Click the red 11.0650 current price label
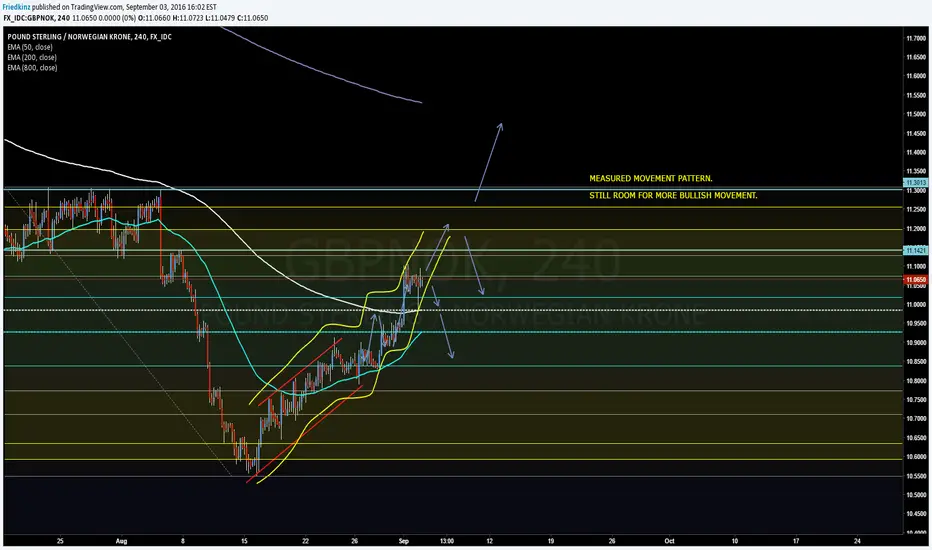Image resolution: width=932 pixels, height=550 pixels. [x=915, y=279]
